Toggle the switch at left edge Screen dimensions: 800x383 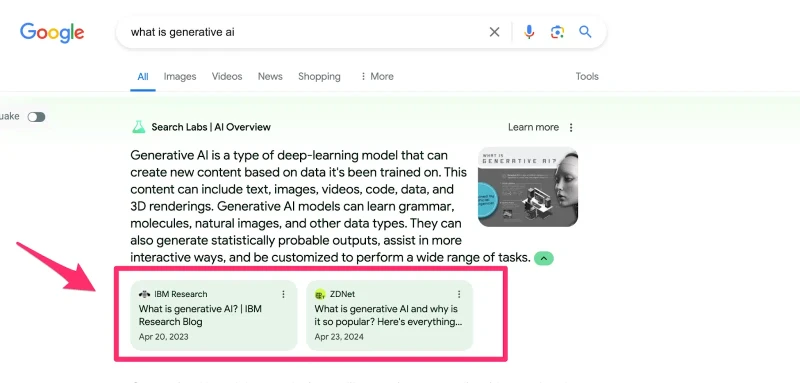pos(36,117)
